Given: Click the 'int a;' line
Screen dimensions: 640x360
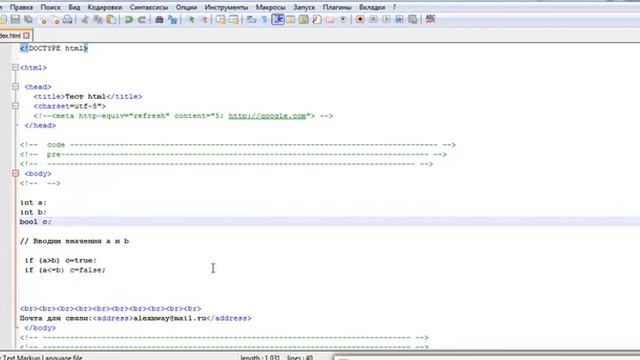Looking at the screenshot, I should 33,202.
